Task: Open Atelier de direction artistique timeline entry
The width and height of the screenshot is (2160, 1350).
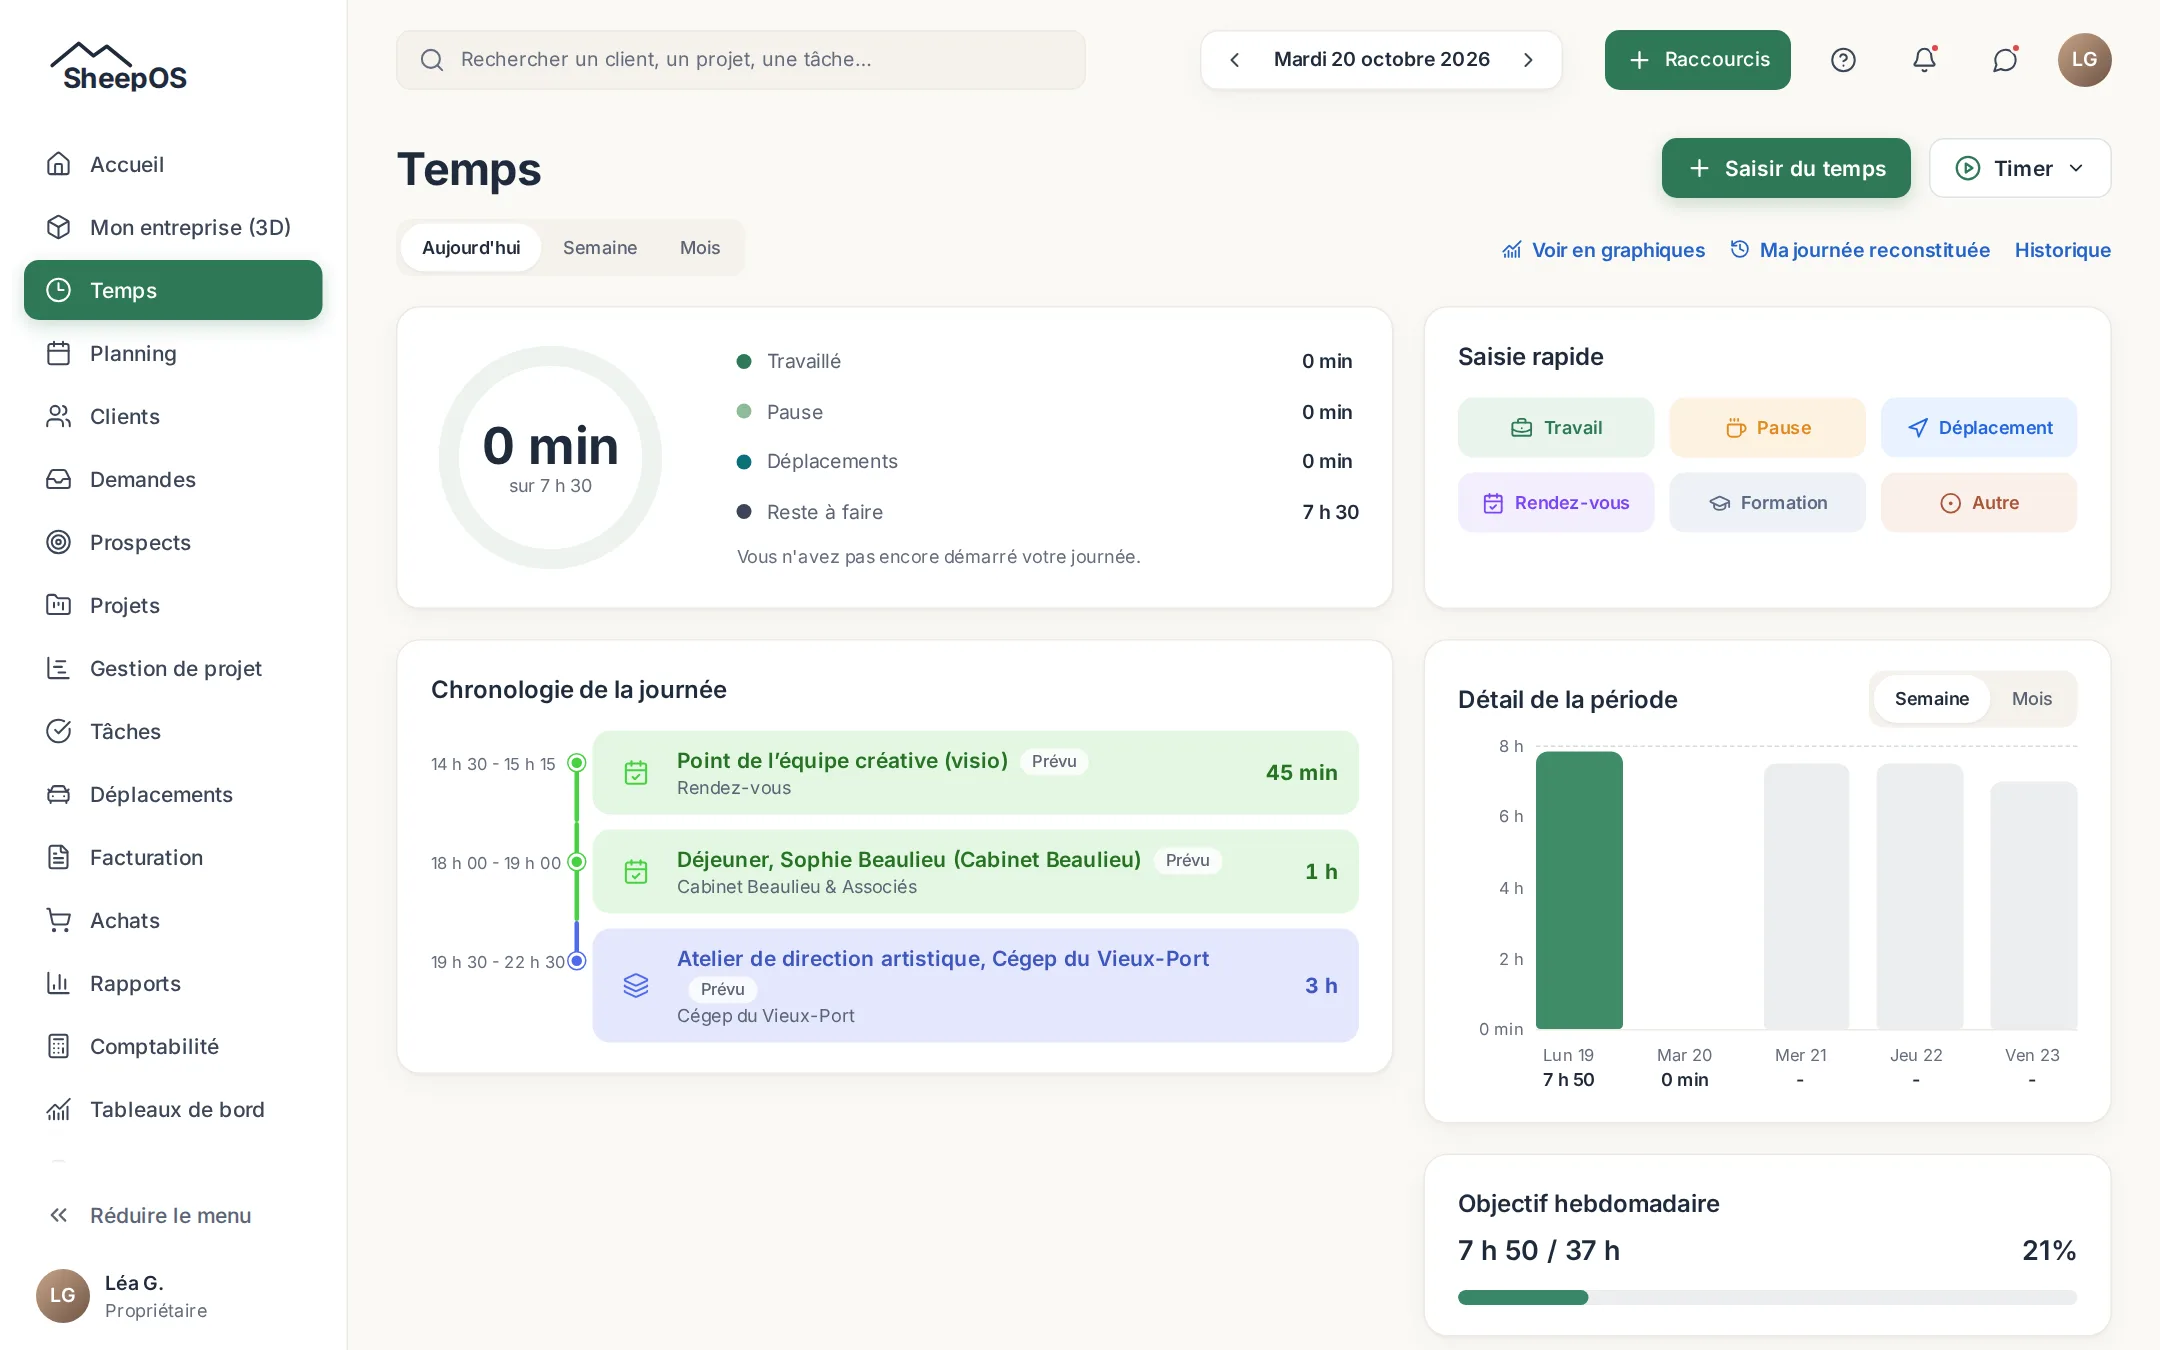Action: pyautogui.click(x=975, y=985)
